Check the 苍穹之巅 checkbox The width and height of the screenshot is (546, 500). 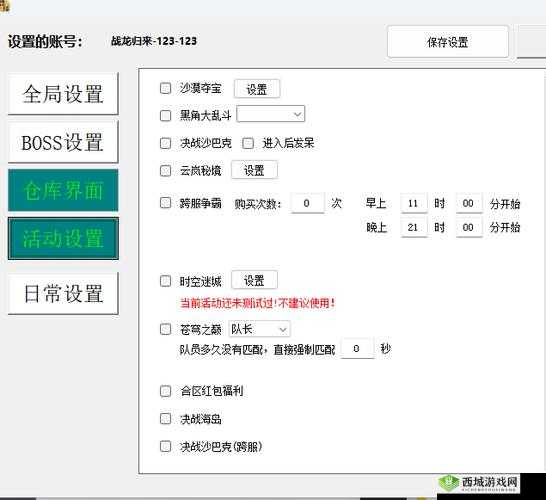[x=165, y=329]
